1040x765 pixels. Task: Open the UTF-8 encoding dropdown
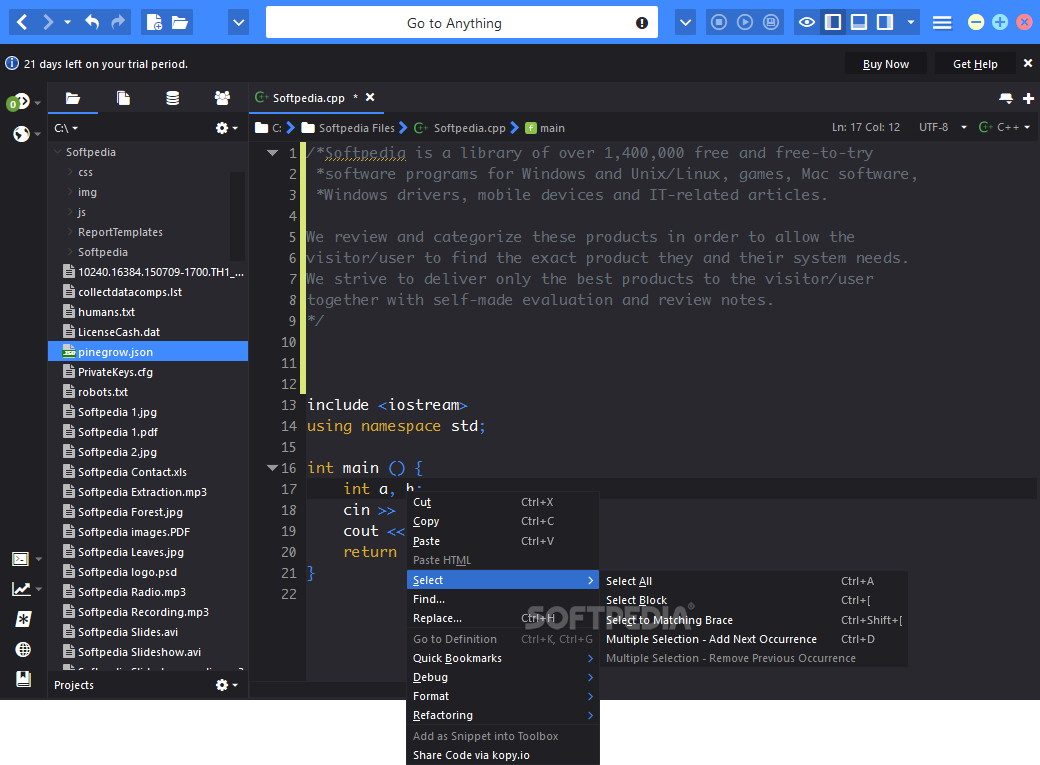point(942,127)
